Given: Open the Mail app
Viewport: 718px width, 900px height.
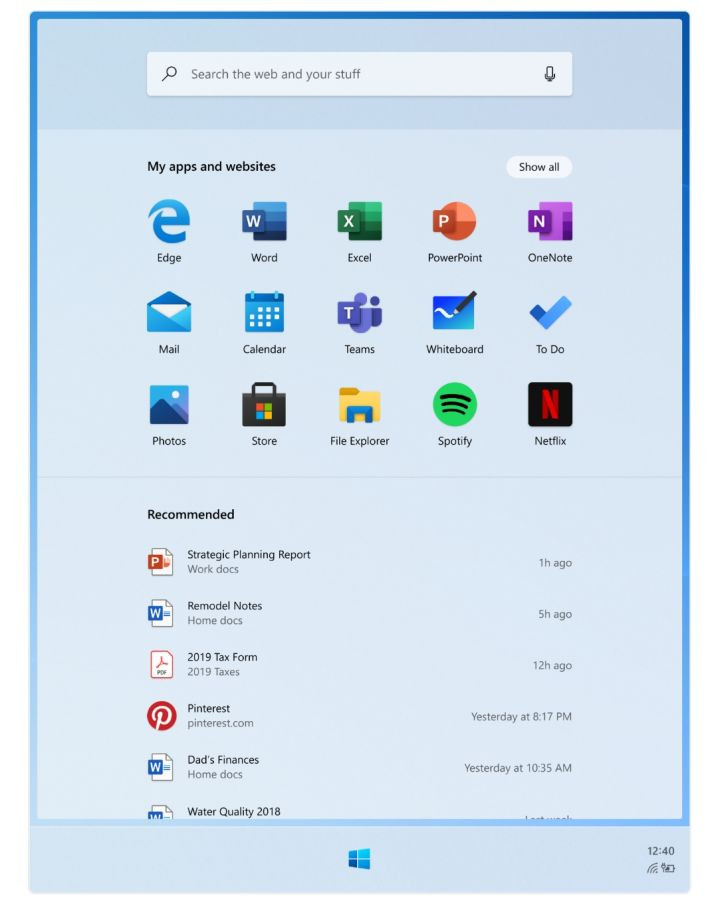Looking at the screenshot, I should 169,313.
